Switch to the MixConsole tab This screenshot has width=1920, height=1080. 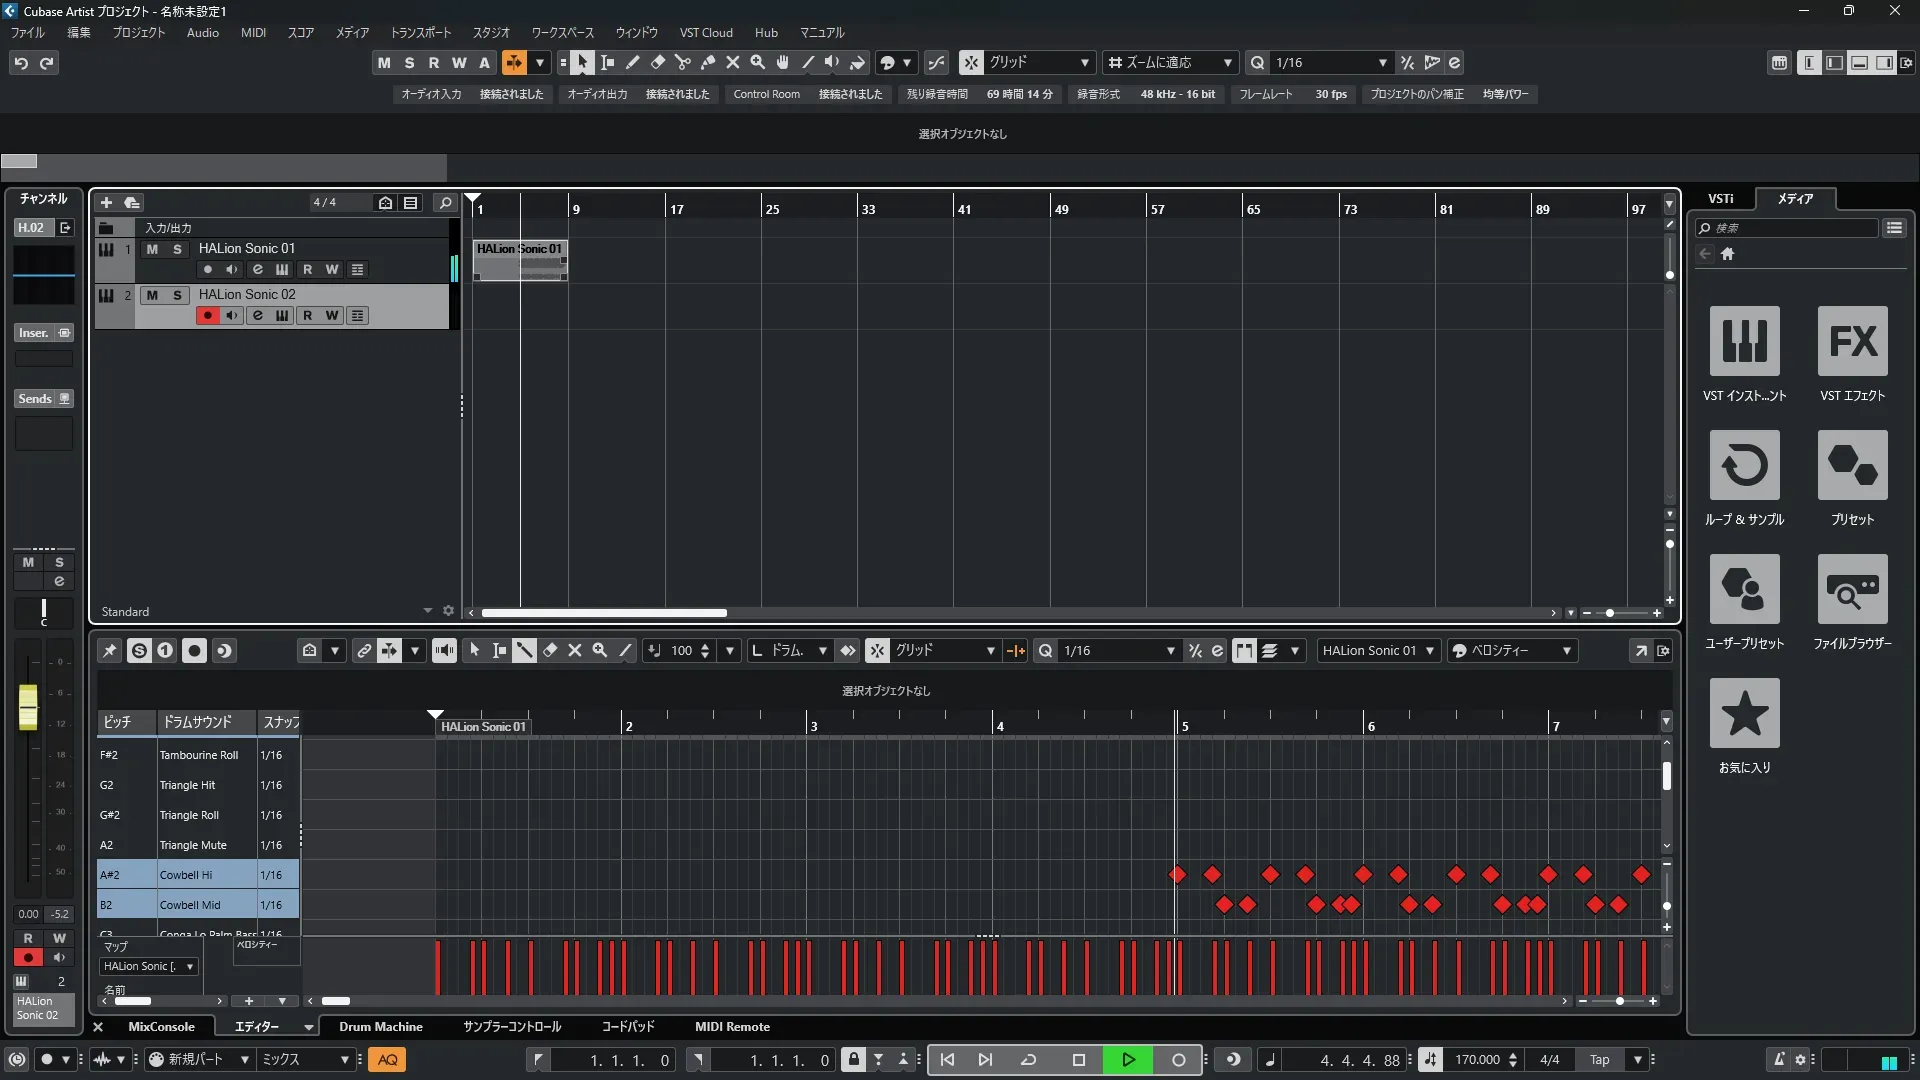161,1027
